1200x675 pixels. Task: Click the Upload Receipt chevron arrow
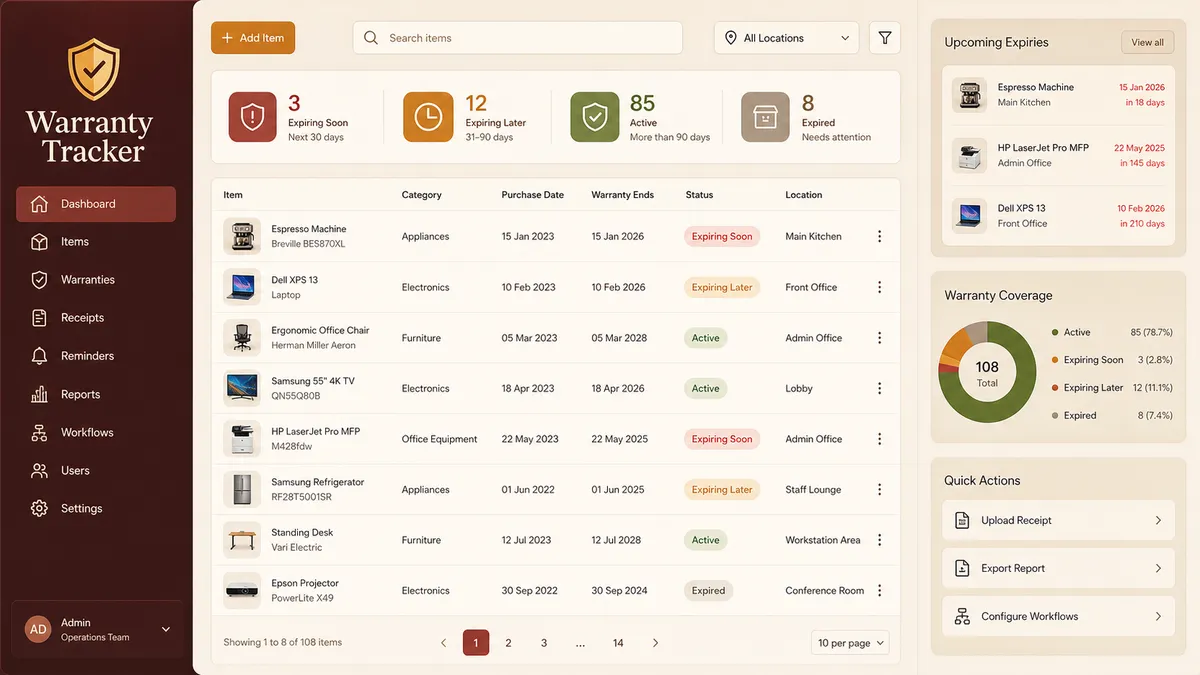pos(1158,520)
